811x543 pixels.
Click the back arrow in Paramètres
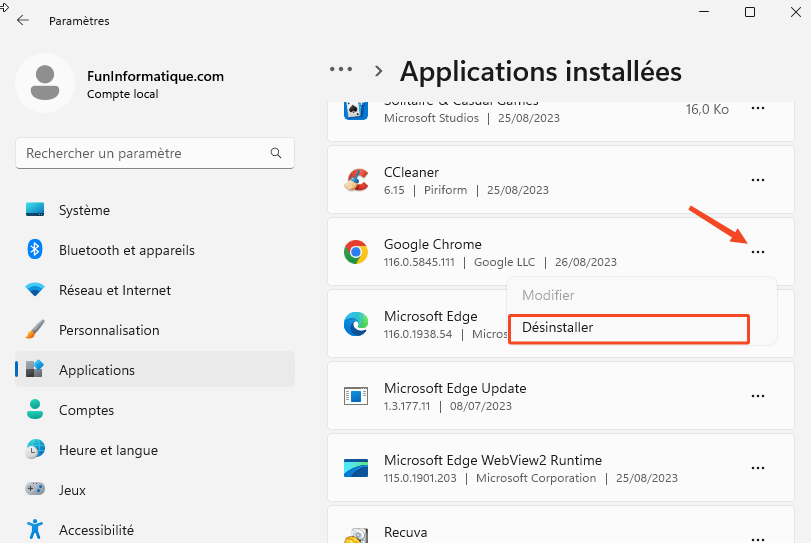[x=23, y=20]
